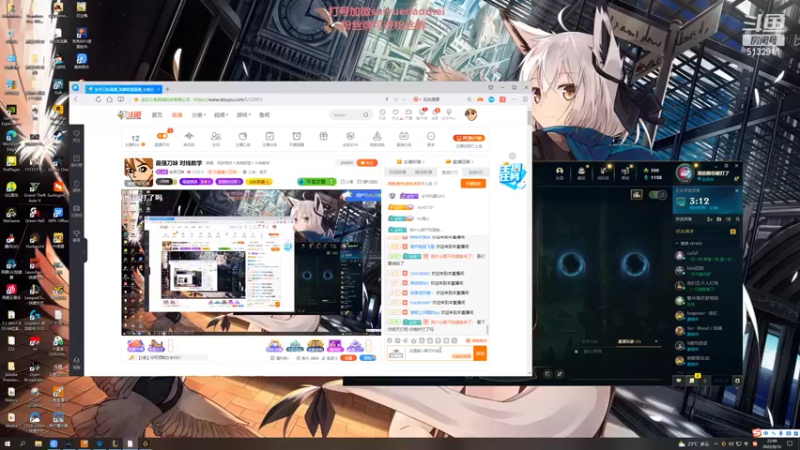The width and height of the screenshot is (800, 450).
Task: Expand the 视频 dropdown menu
Action: point(221,115)
